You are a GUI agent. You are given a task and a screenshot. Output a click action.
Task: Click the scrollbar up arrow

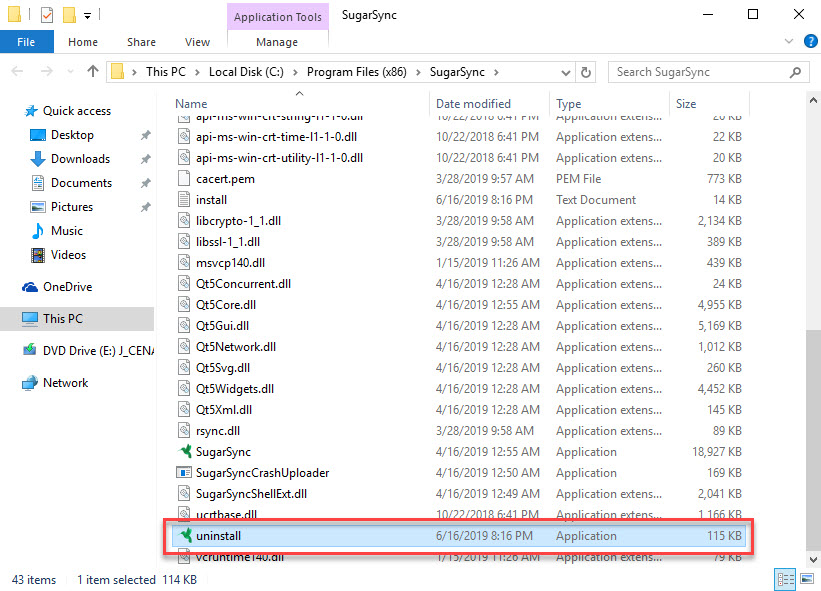813,101
